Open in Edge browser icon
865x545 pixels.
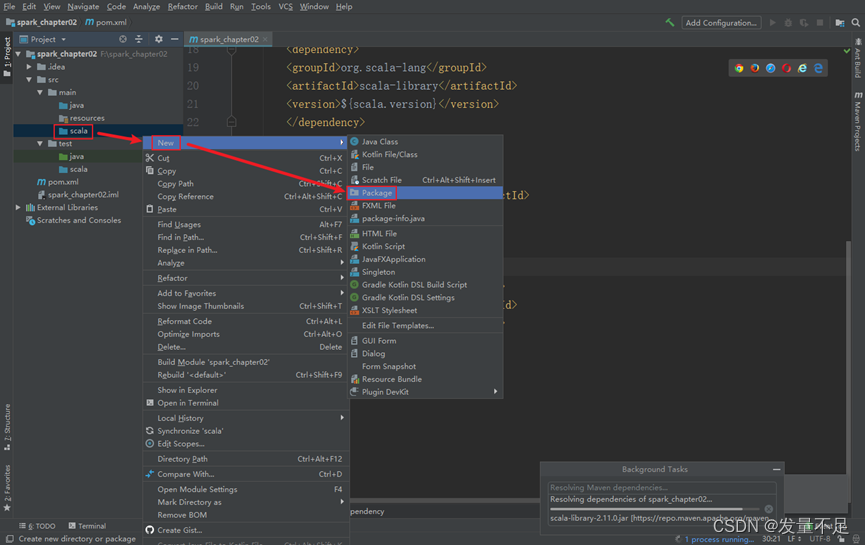point(818,68)
